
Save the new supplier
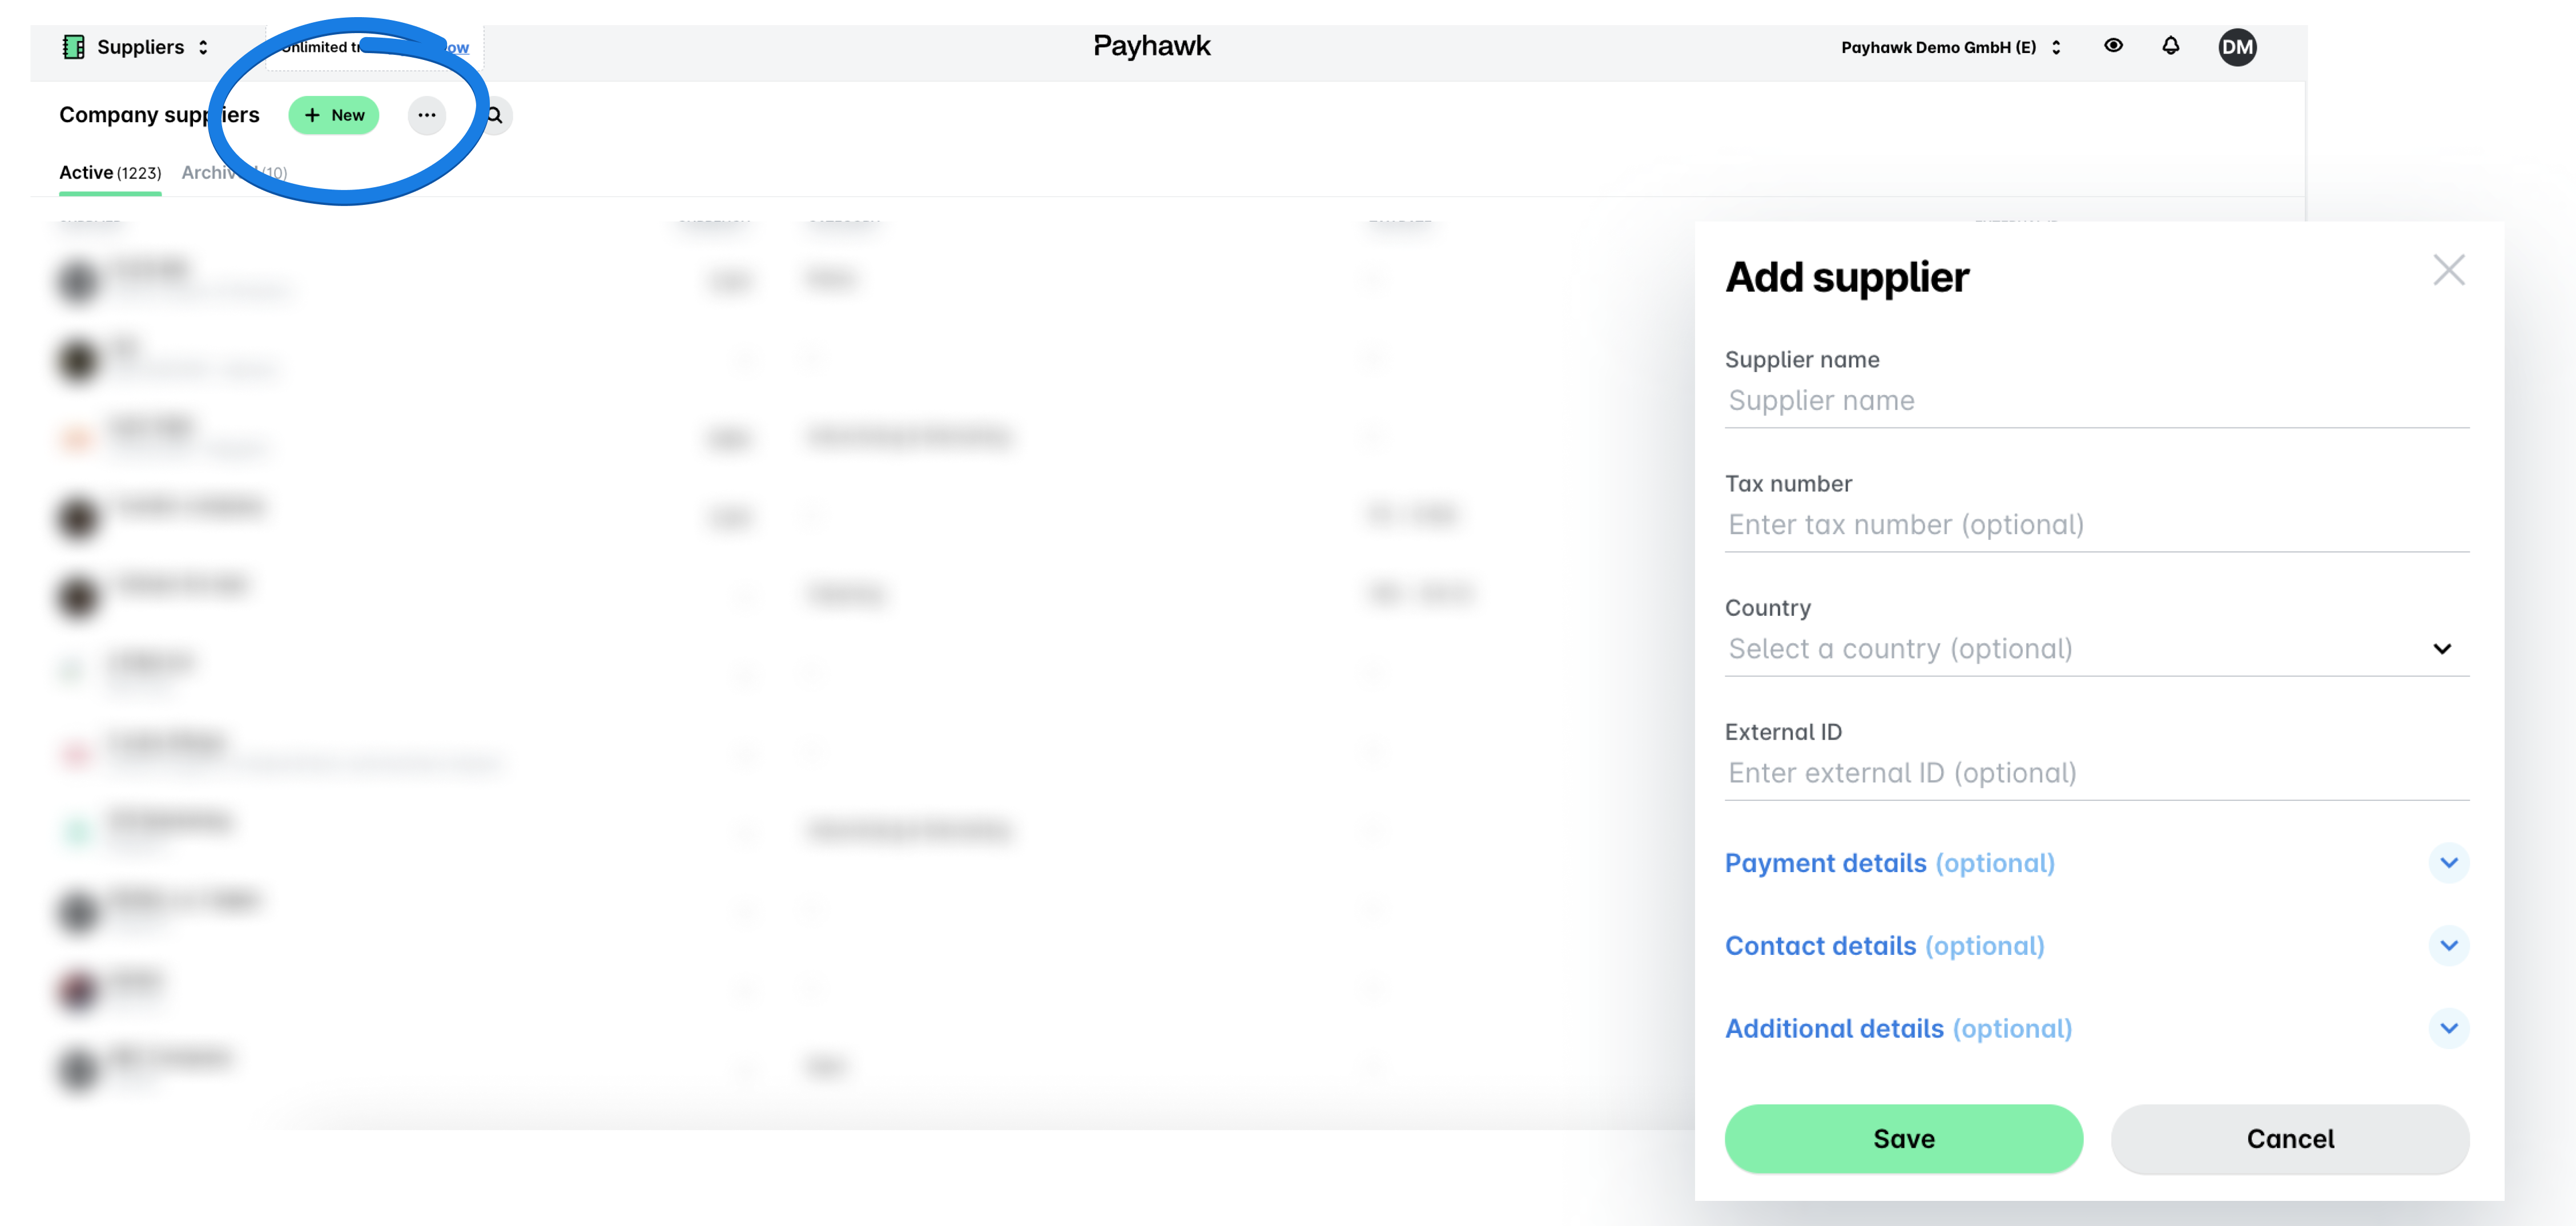tap(1903, 1138)
